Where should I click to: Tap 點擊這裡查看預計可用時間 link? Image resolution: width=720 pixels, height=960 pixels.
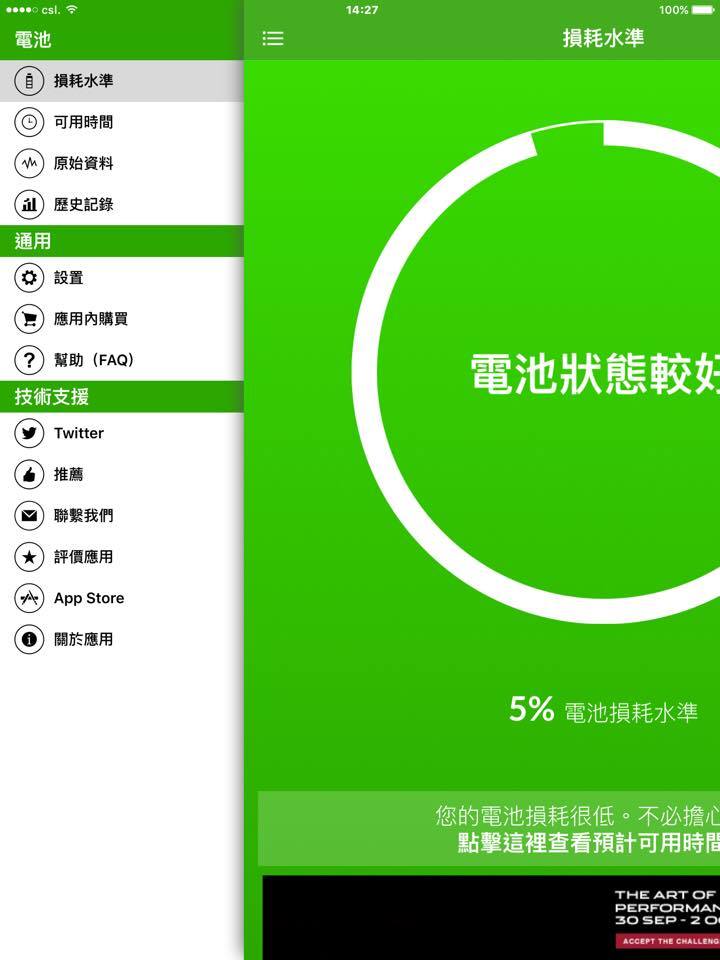coord(588,842)
